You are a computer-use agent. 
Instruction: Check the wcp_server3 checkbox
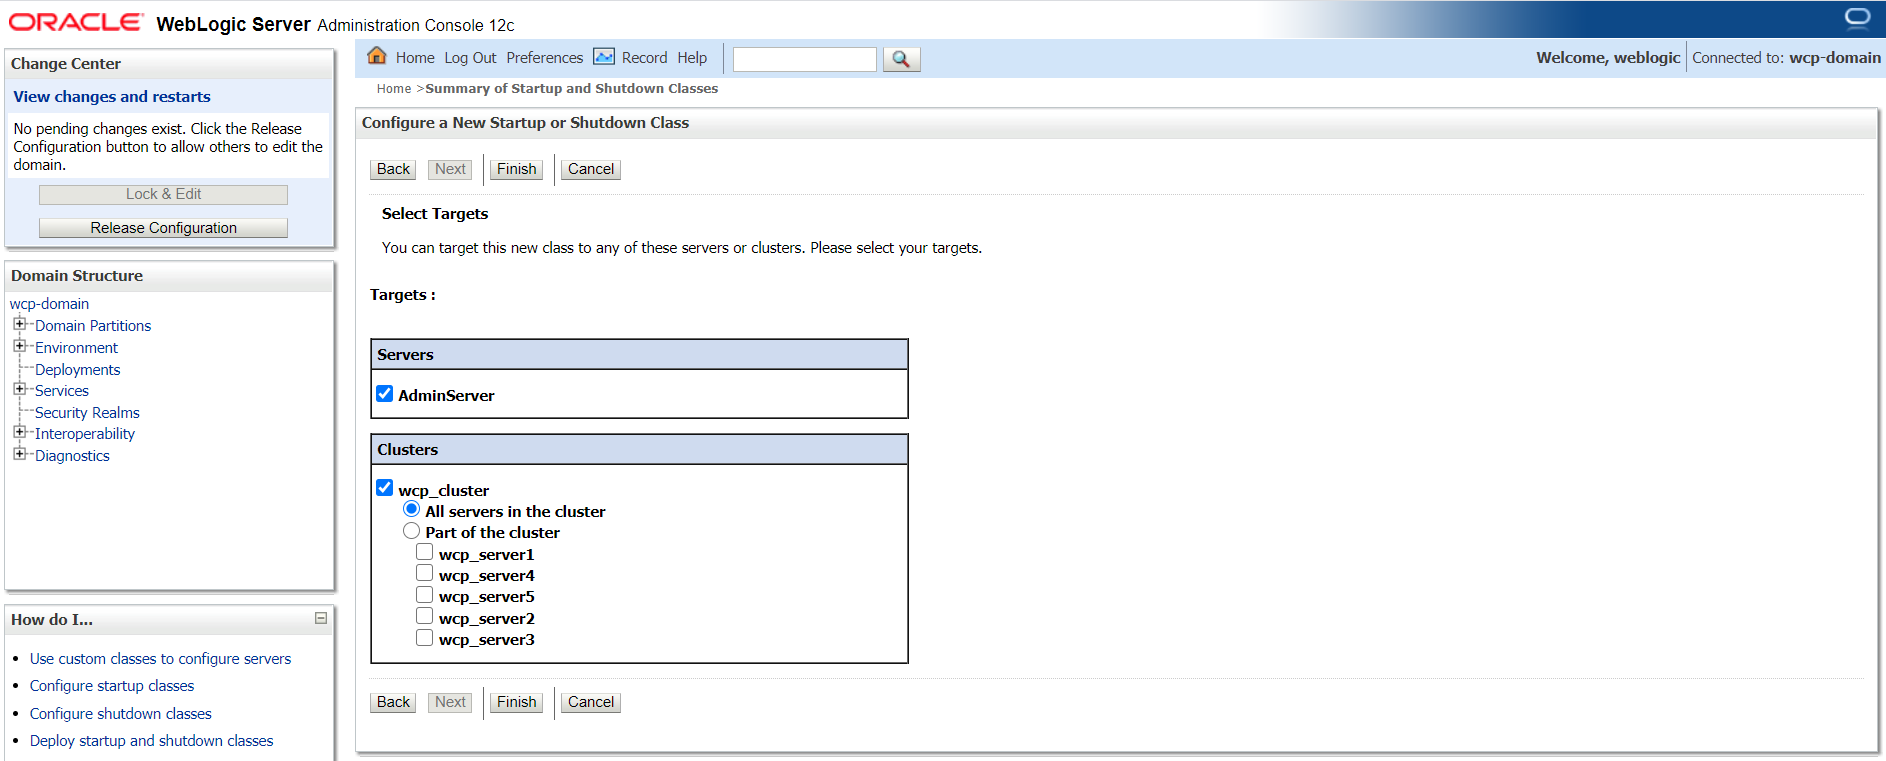425,637
